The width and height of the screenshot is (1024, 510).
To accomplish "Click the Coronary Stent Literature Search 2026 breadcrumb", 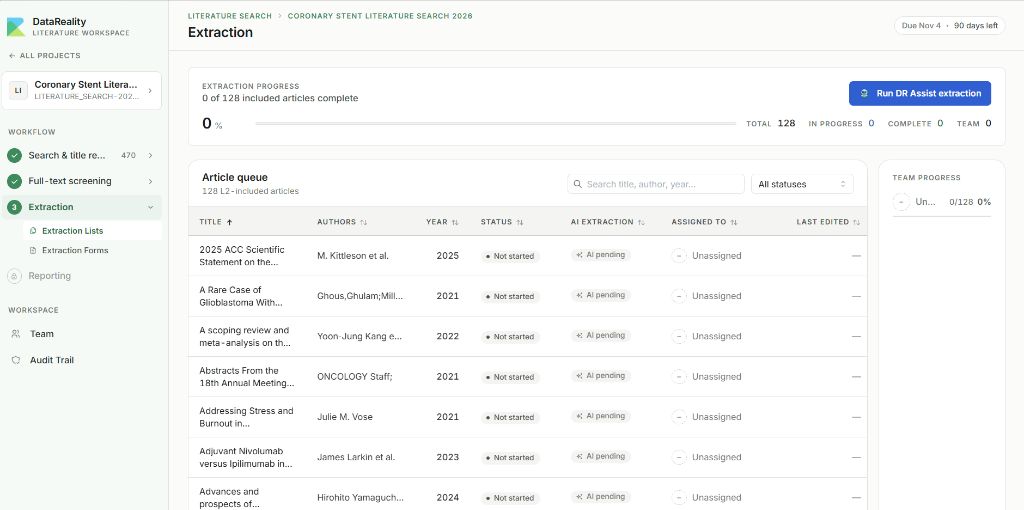I will [x=380, y=16].
